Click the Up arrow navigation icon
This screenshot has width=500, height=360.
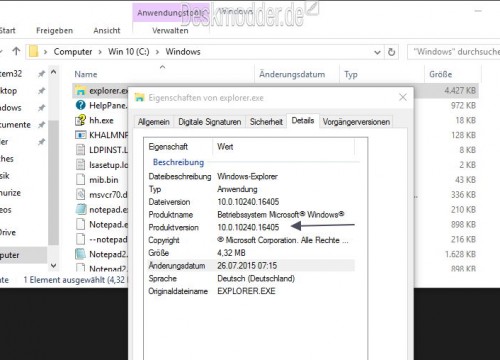pyautogui.click(x=16, y=51)
